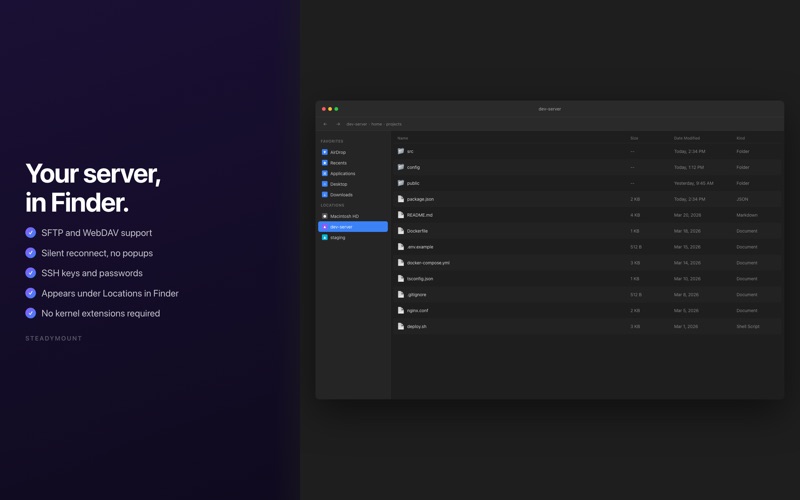The width and height of the screenshot is (800, 500).
Task: Click dev-server in the breadcrumb path
Action: [357, 124]
